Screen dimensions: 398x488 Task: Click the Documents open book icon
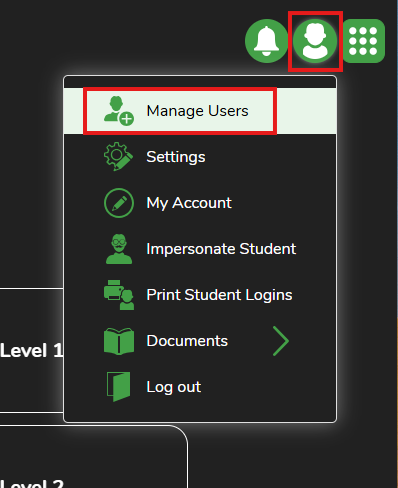point(119,341)
